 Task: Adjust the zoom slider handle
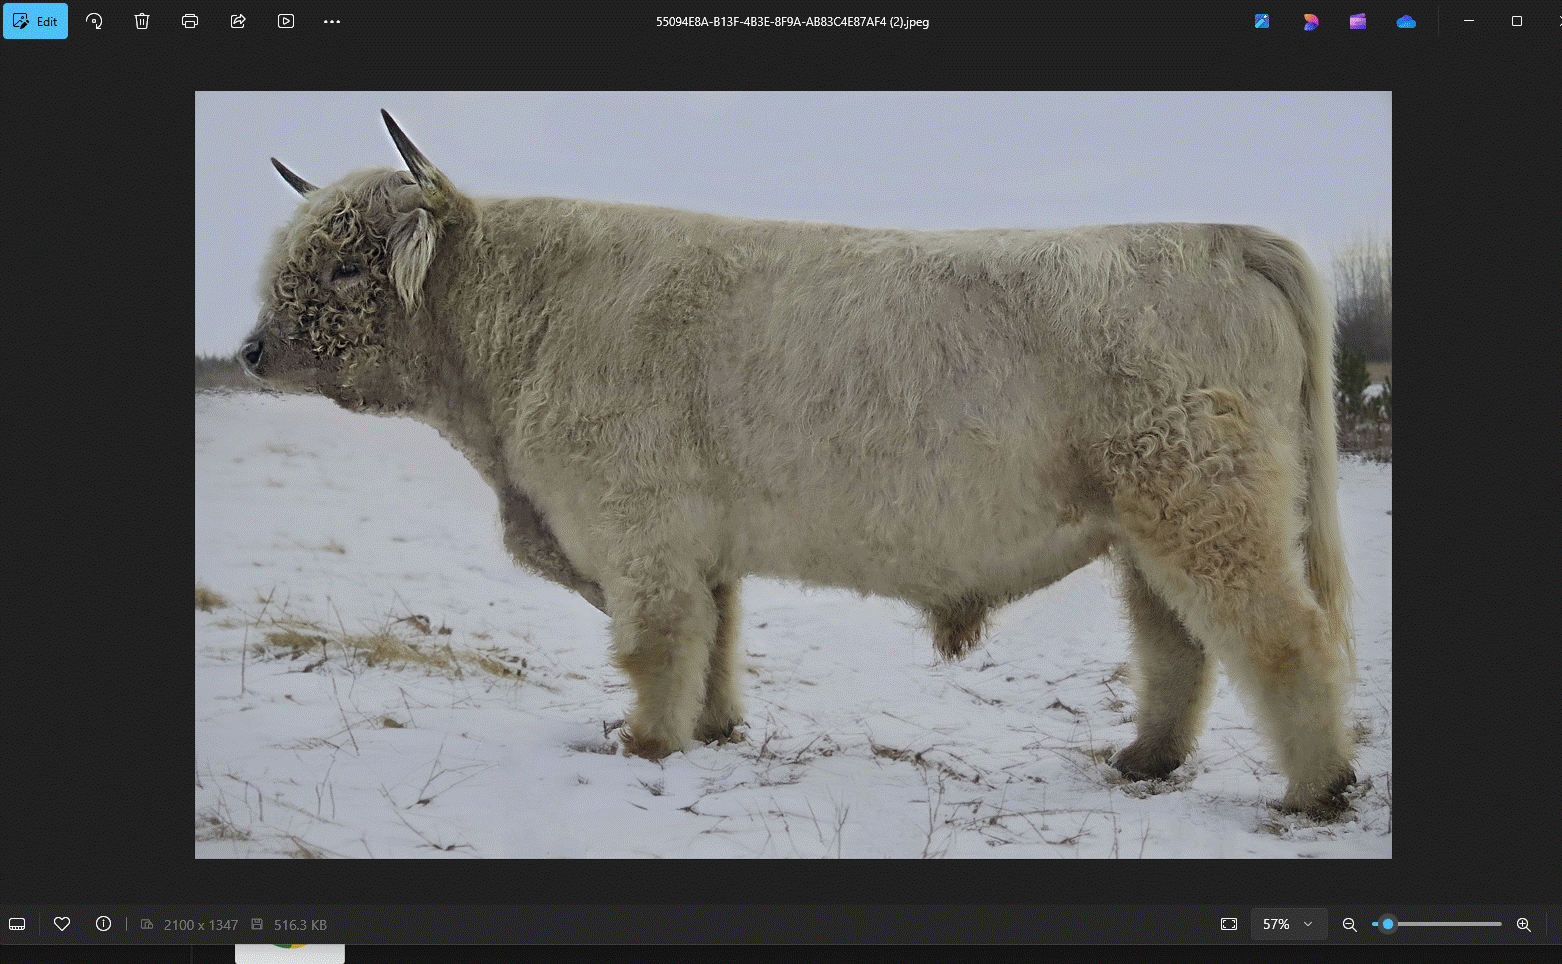coord(1388,924)
